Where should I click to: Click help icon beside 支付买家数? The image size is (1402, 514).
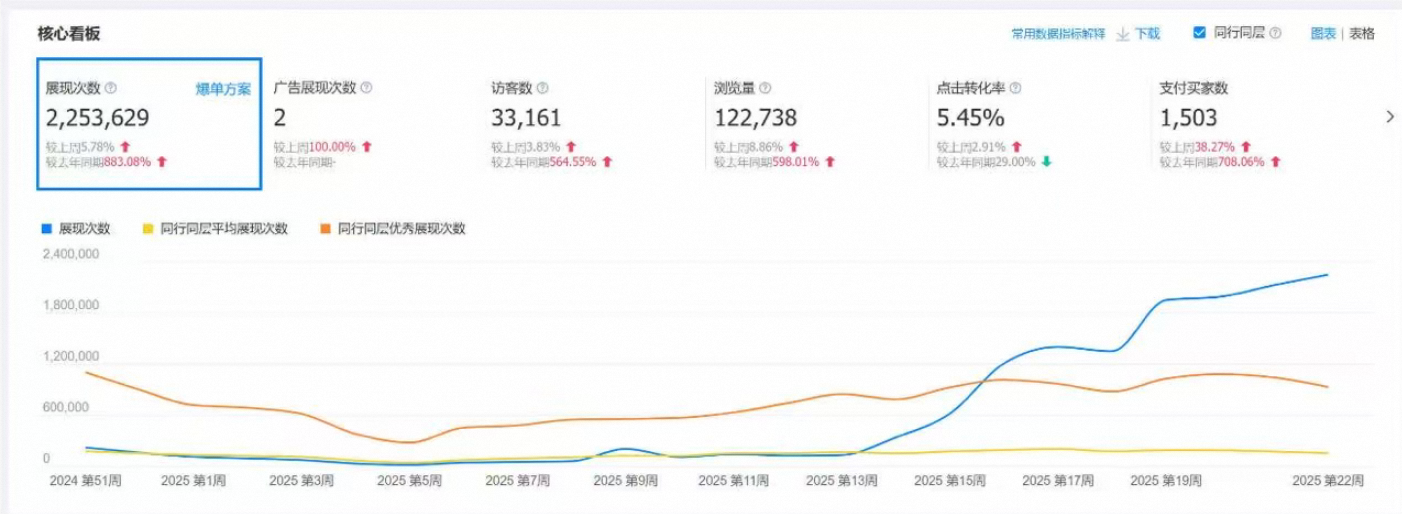click(1238, 88)
